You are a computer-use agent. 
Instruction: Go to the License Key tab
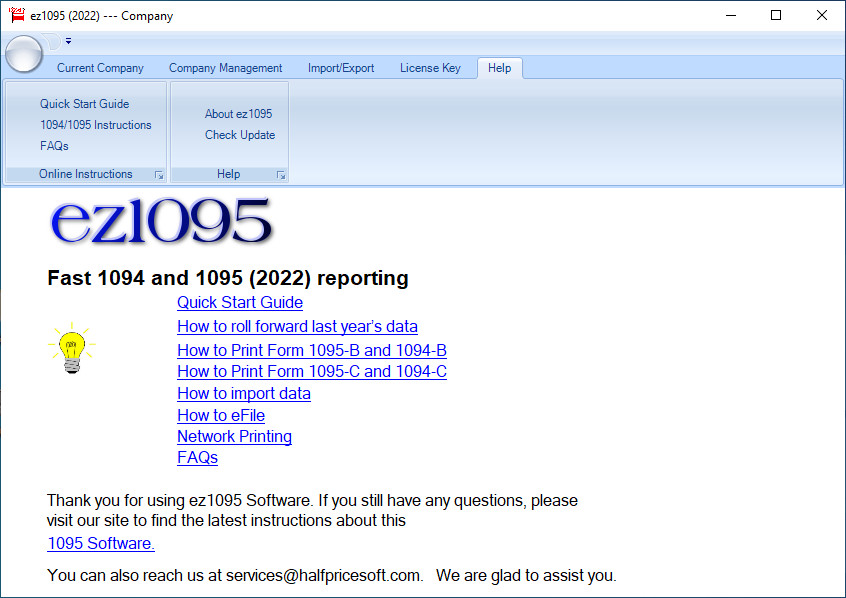430,68
